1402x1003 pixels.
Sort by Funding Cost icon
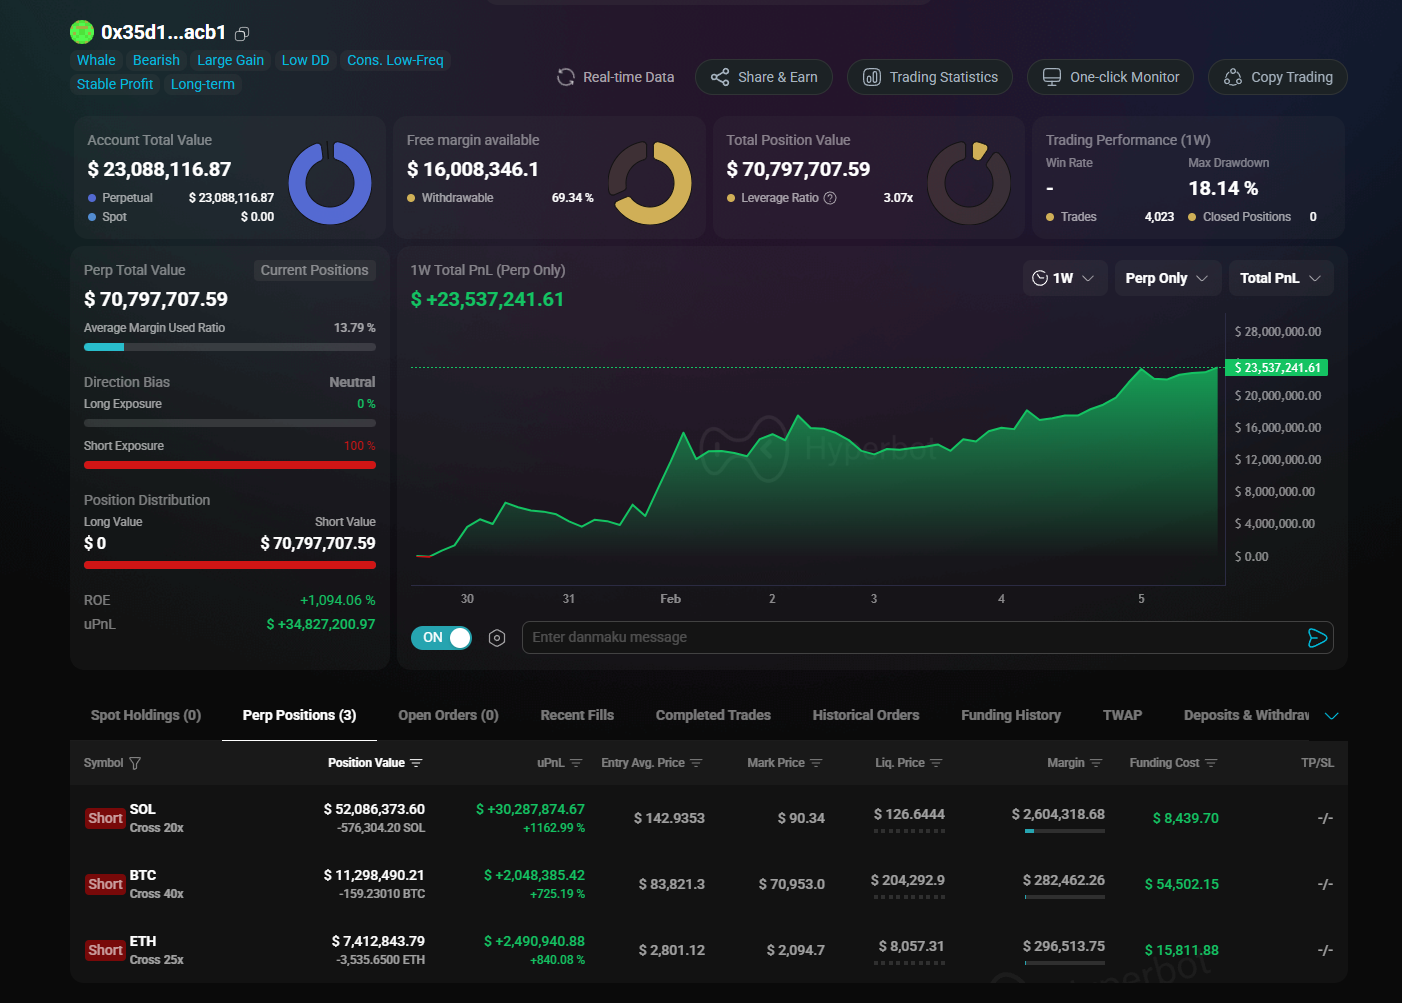pyautogui.click(x=1211, y=763)
